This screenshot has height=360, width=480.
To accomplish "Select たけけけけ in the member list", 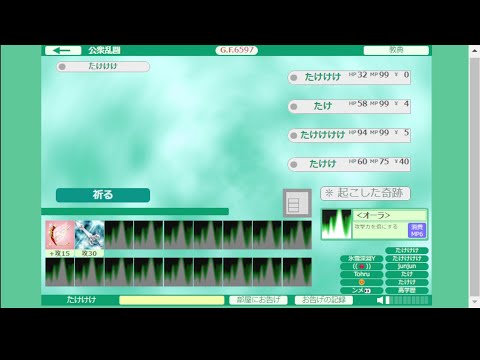I will [x=407, y=258].
